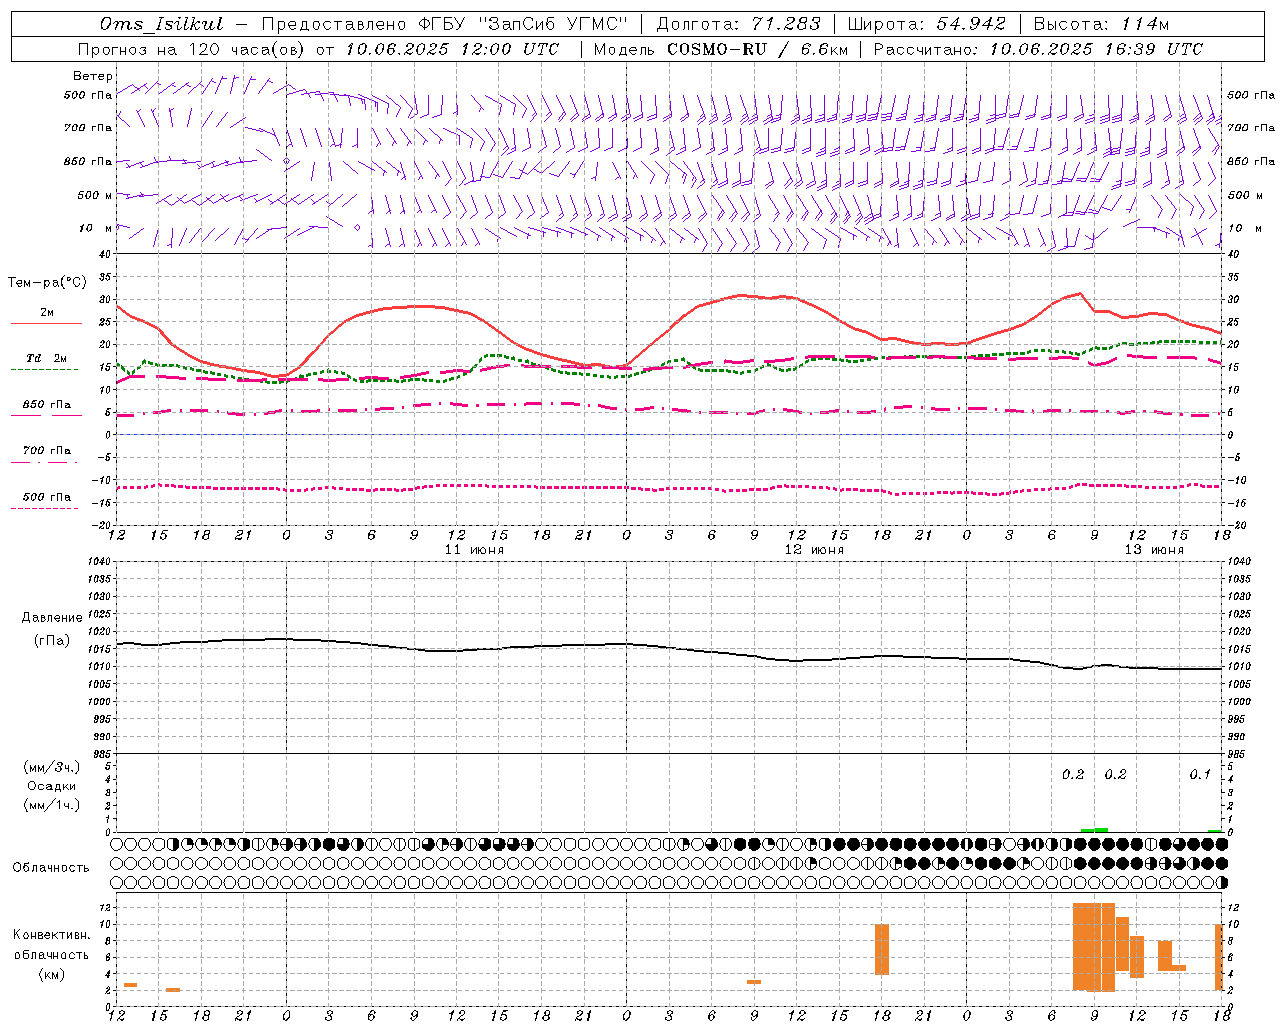Click the 500 гПа temperature legend entry
Image resolution: width=1280 pixels, height=1024 pixels.
click(46, 501)
